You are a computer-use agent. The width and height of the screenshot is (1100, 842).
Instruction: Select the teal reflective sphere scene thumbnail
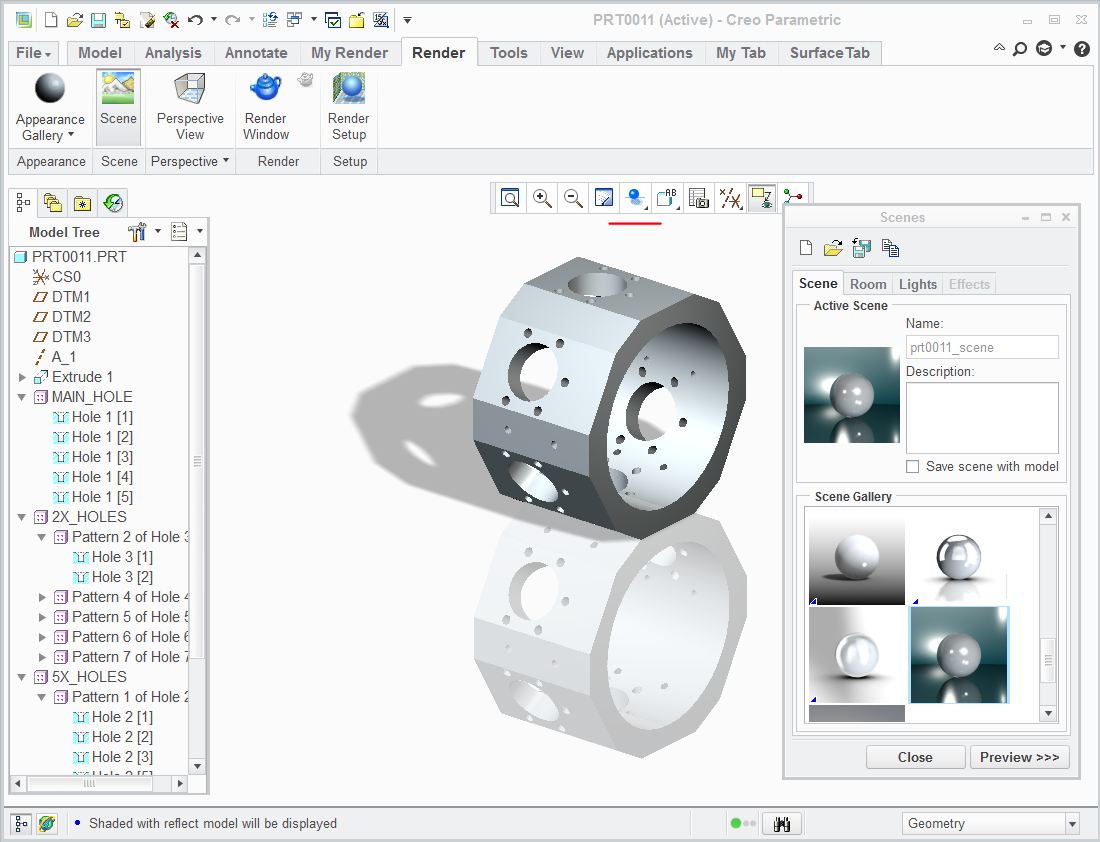click(959, 655)
